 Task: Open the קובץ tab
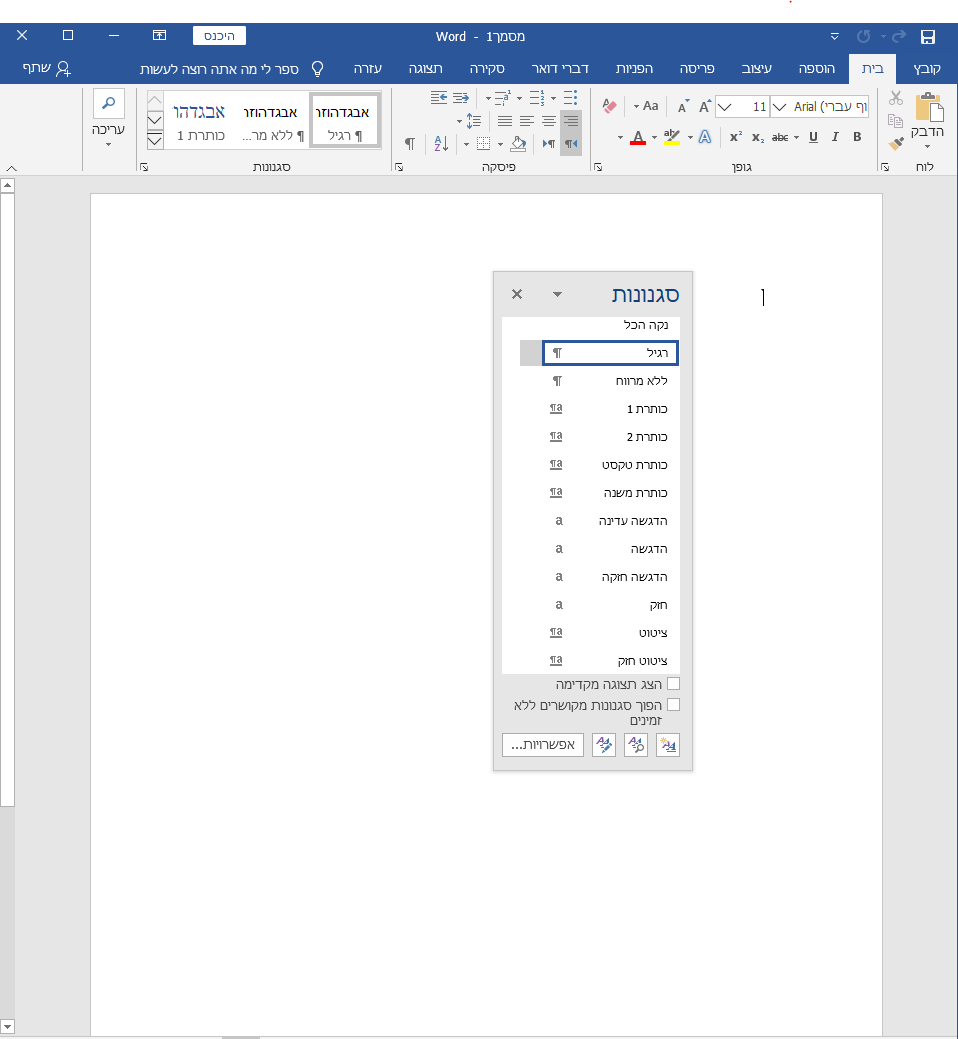coord(926,68)
